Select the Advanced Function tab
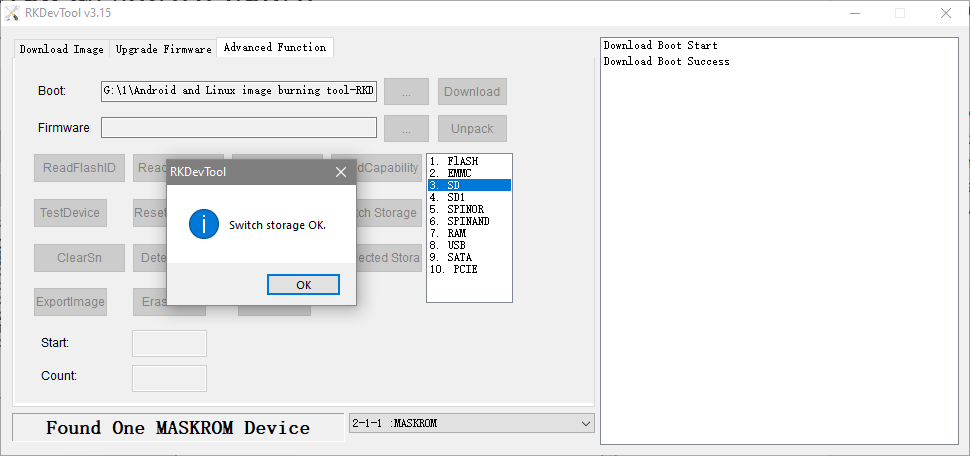Image resolution: width=970 pixels, height=456 pixels. [x=275, y=48]
